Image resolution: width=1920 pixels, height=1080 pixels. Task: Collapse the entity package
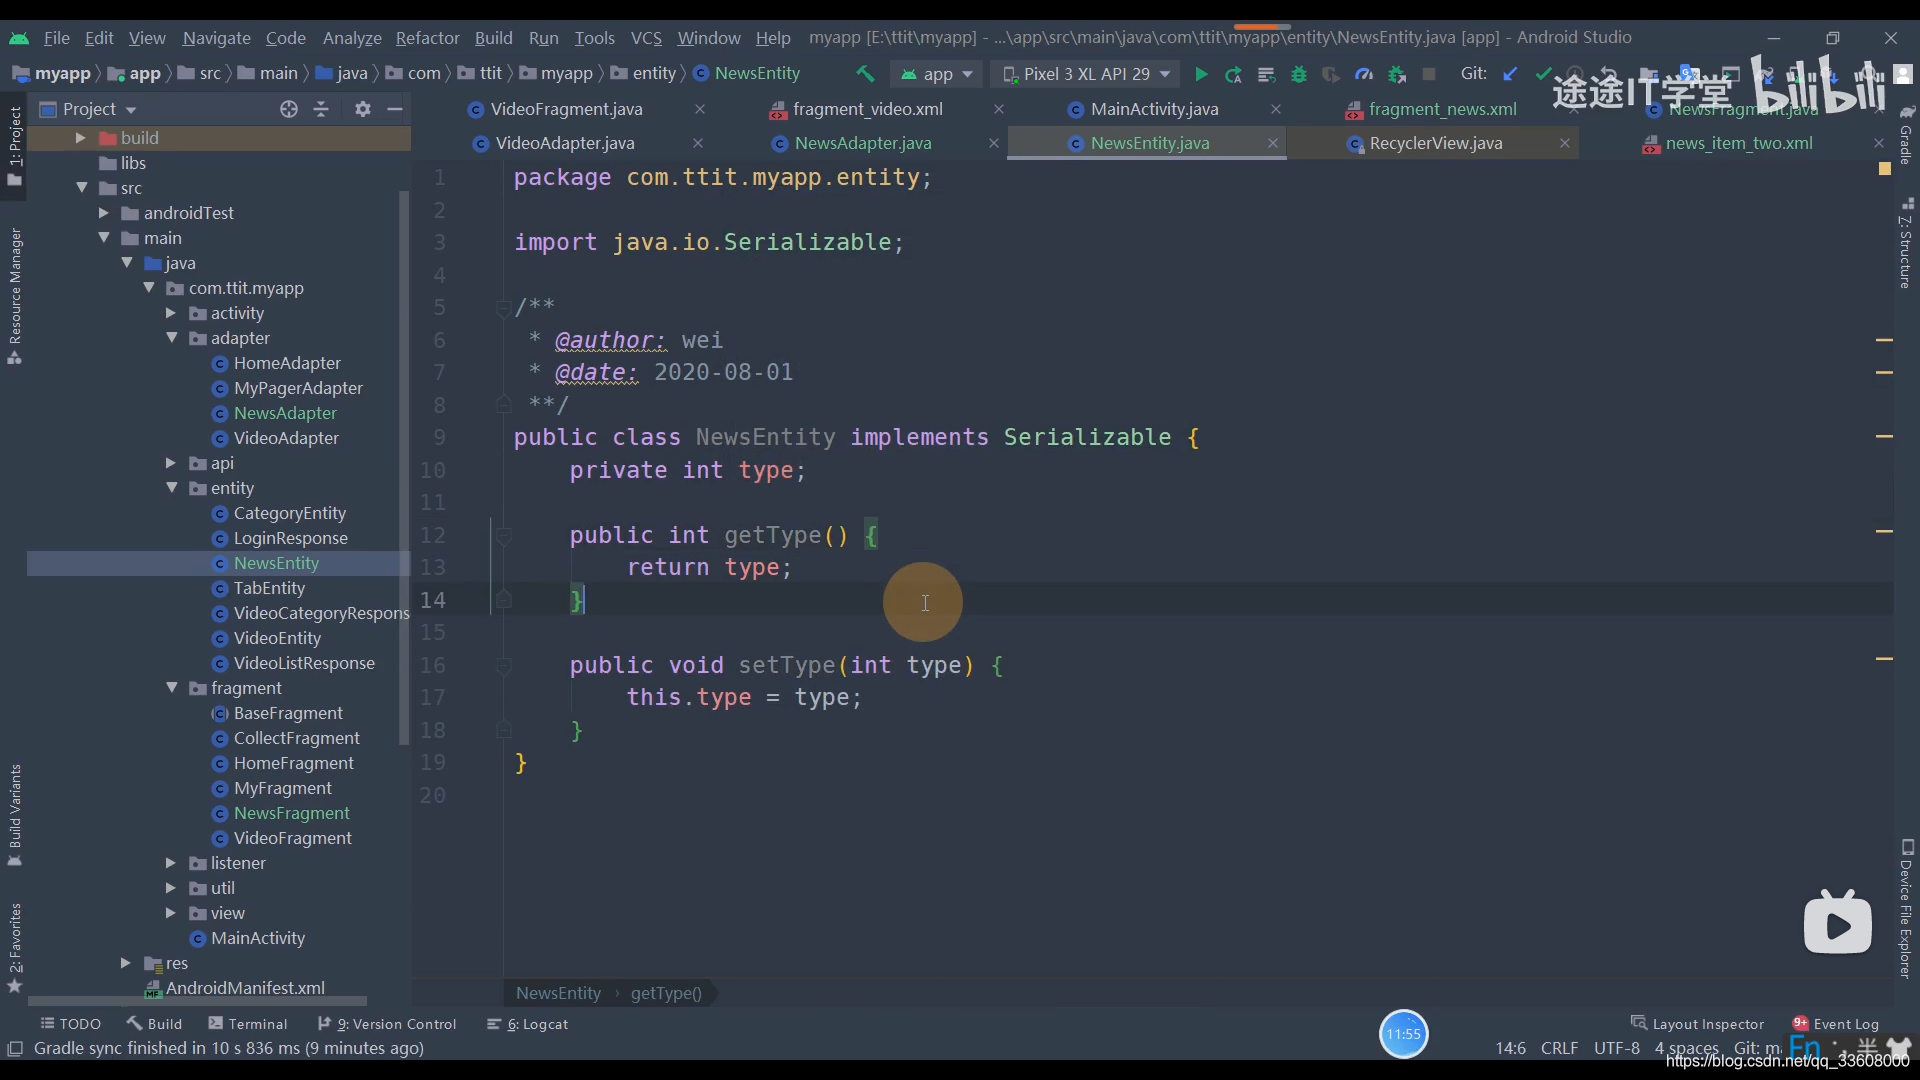click(172, 488)
